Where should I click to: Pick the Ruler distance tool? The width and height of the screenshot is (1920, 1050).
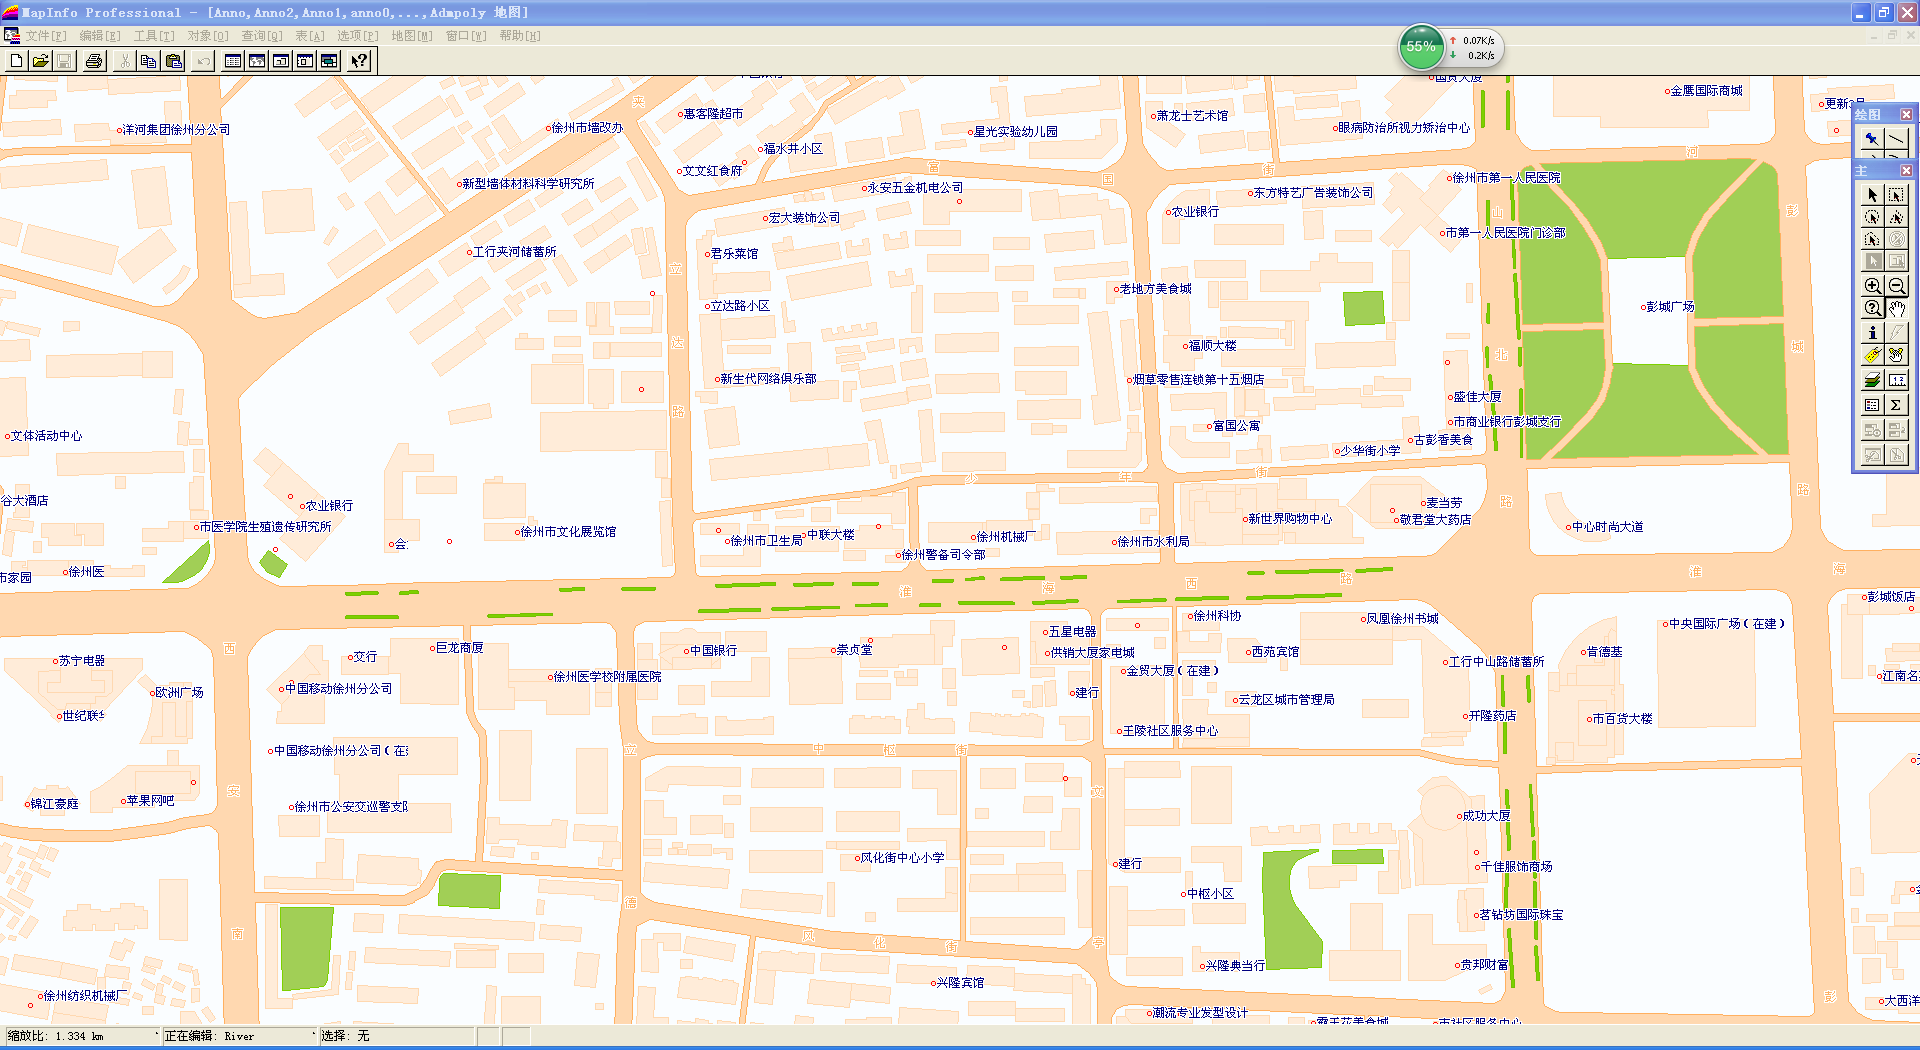point(1896,381)
